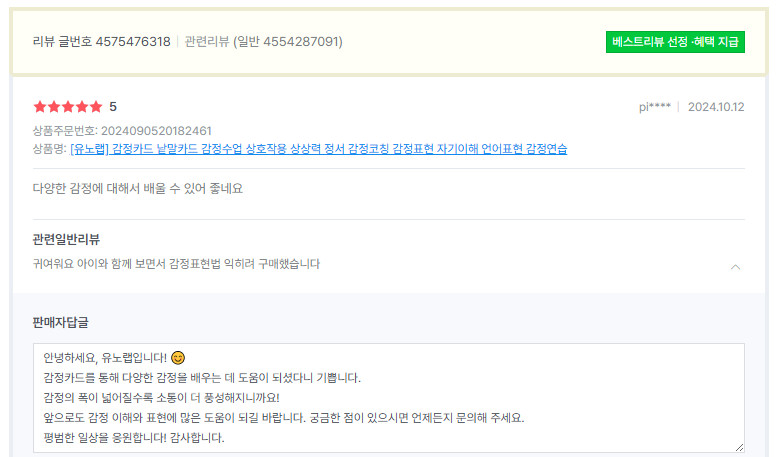Click the smiley emoji in the seller reply

(178, 357)
